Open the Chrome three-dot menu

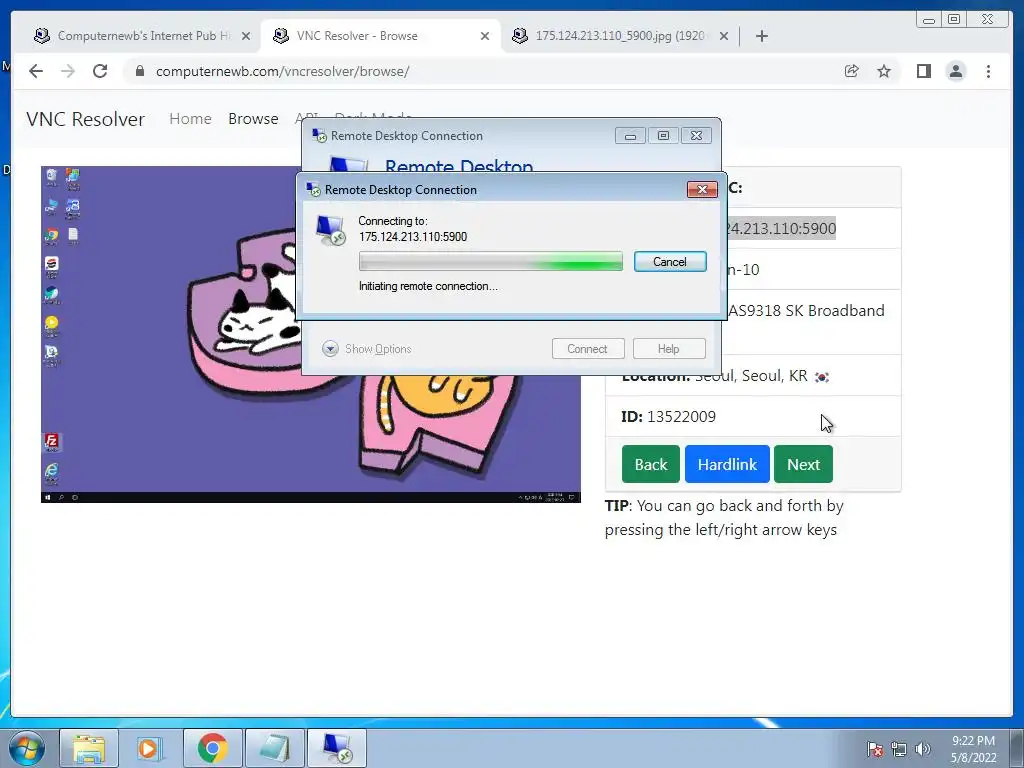pyautogui.click(x=988, y=71)
